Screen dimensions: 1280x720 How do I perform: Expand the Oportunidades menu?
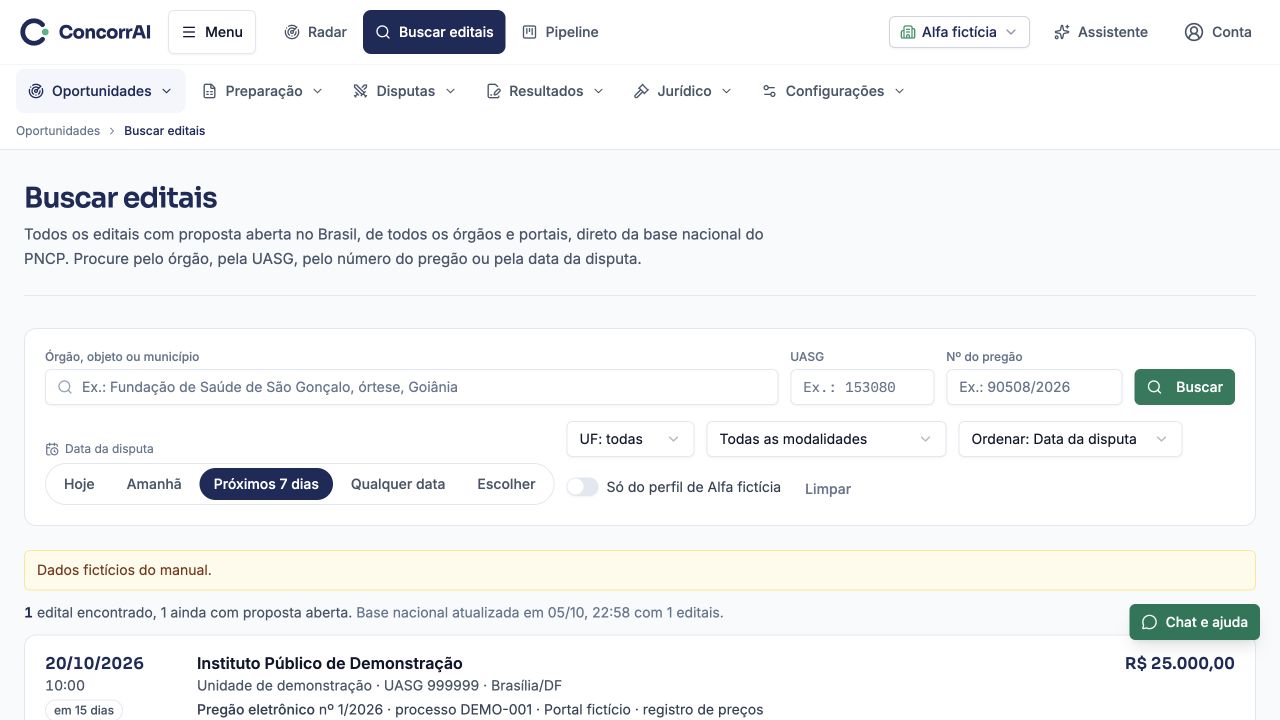(x=101, y=91)
